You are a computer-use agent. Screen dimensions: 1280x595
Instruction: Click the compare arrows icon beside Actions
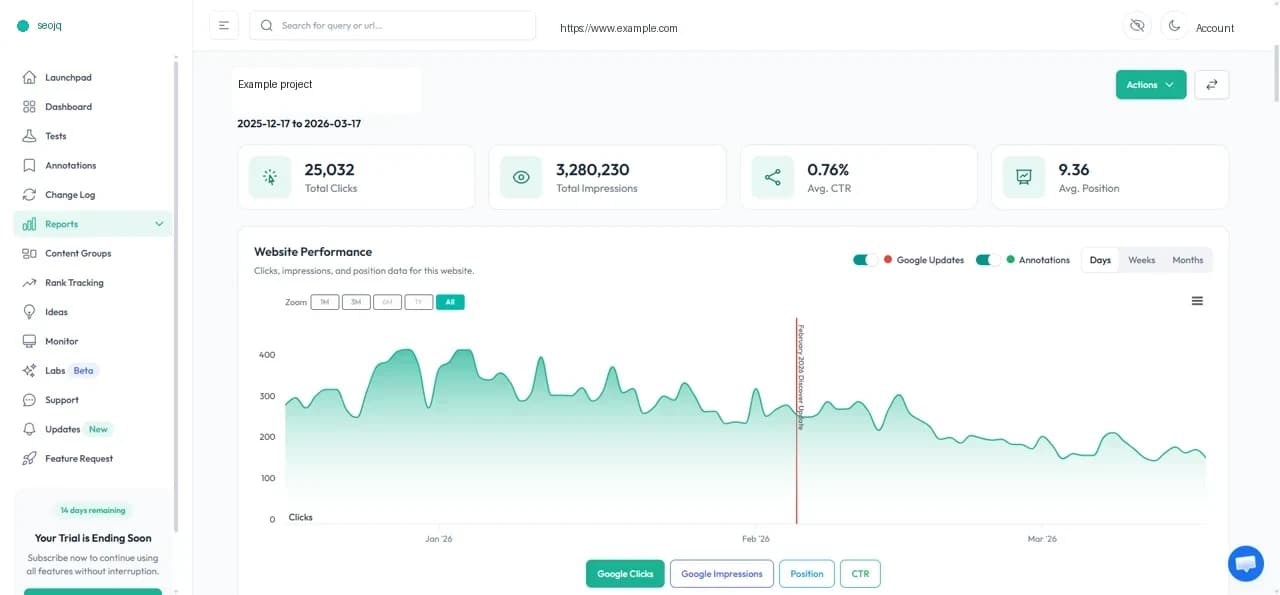[x=1211, y=84]
